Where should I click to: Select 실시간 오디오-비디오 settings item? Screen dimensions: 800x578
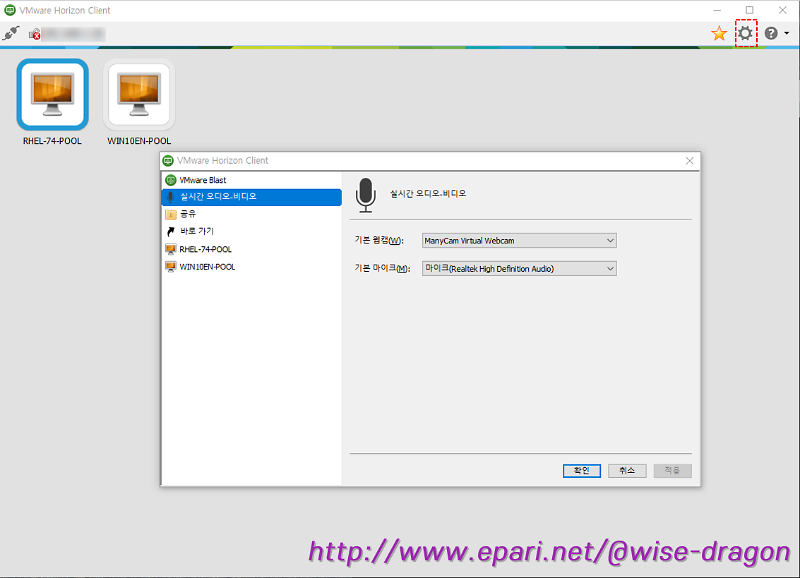coord(252,197)
